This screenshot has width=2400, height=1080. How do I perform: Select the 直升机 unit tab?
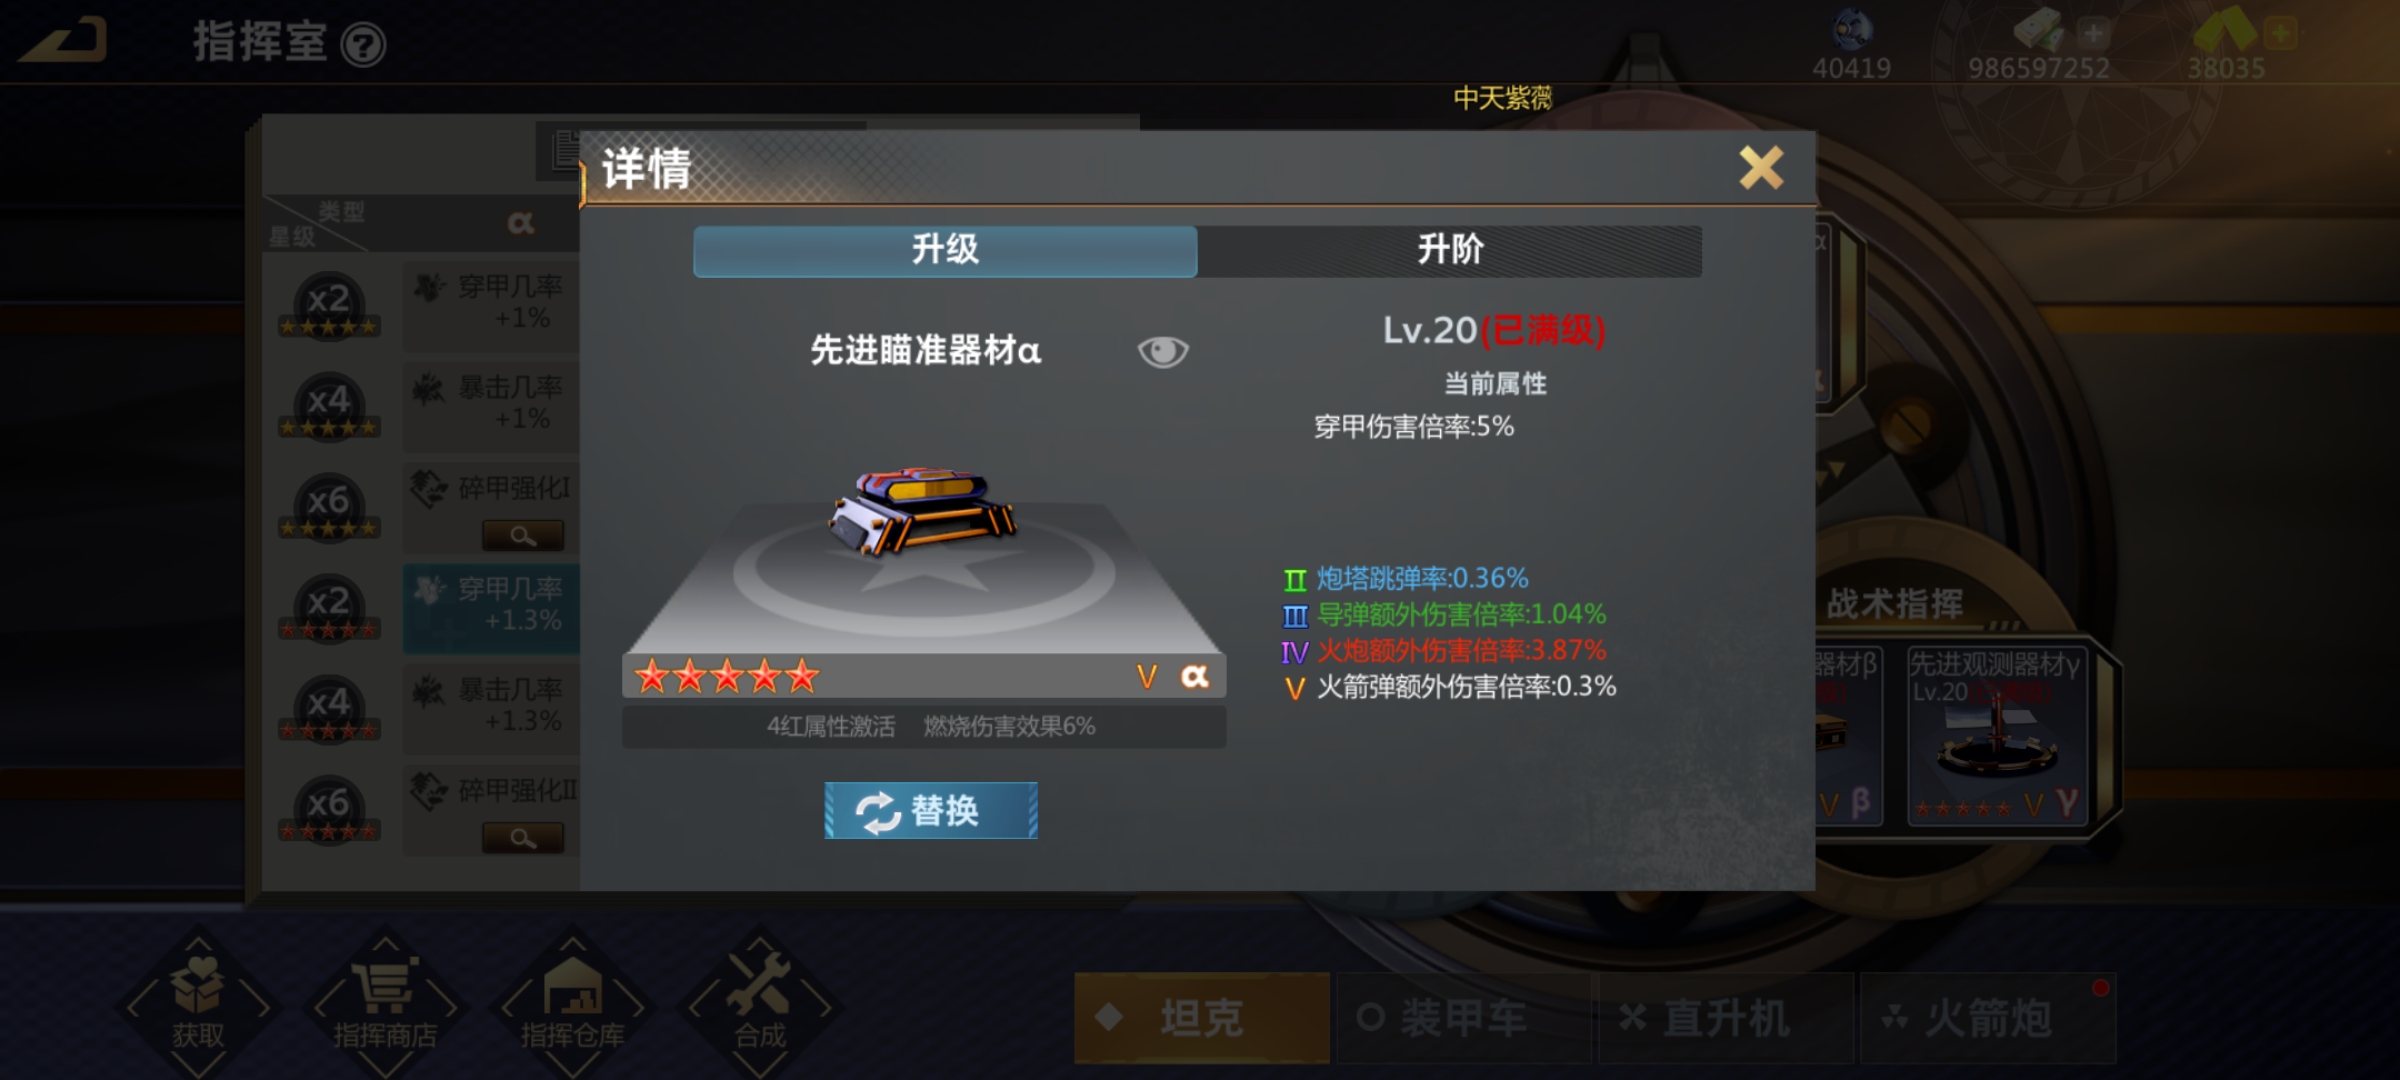pyautogui.click(x=1726, y=1018)
